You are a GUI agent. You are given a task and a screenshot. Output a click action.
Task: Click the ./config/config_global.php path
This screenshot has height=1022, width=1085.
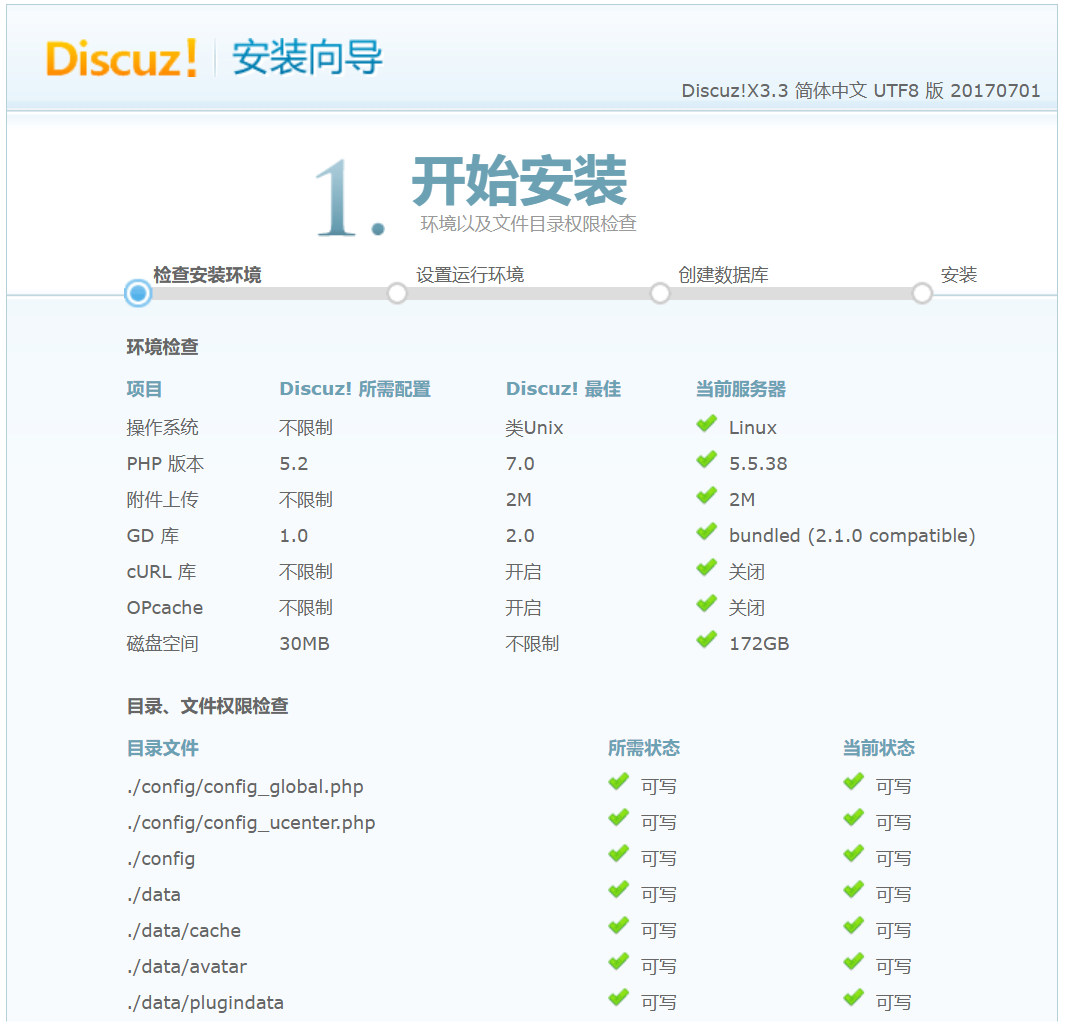point(245,787)
